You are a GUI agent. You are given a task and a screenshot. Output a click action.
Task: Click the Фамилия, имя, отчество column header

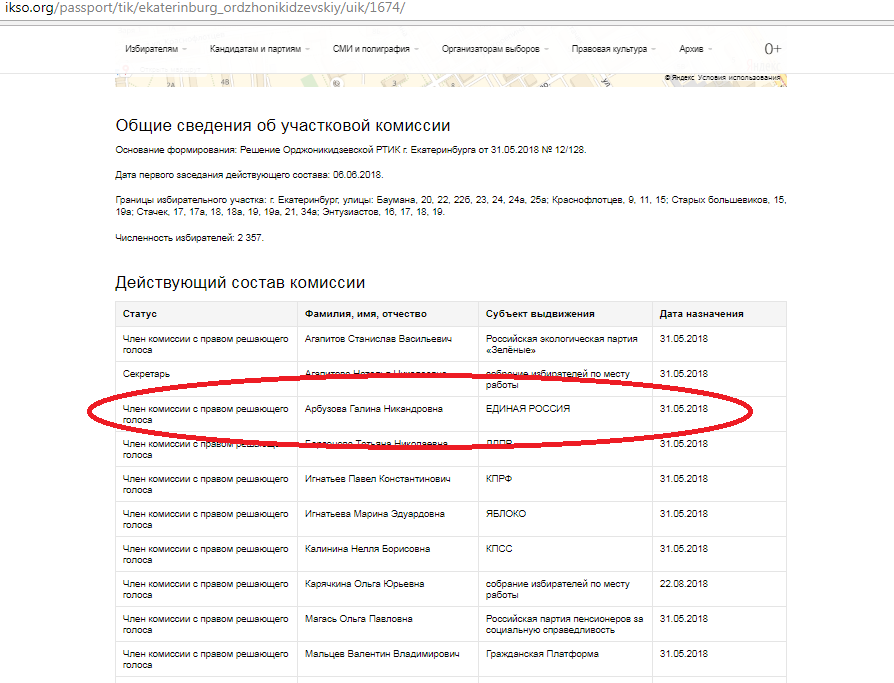click(x=365, y=314)
